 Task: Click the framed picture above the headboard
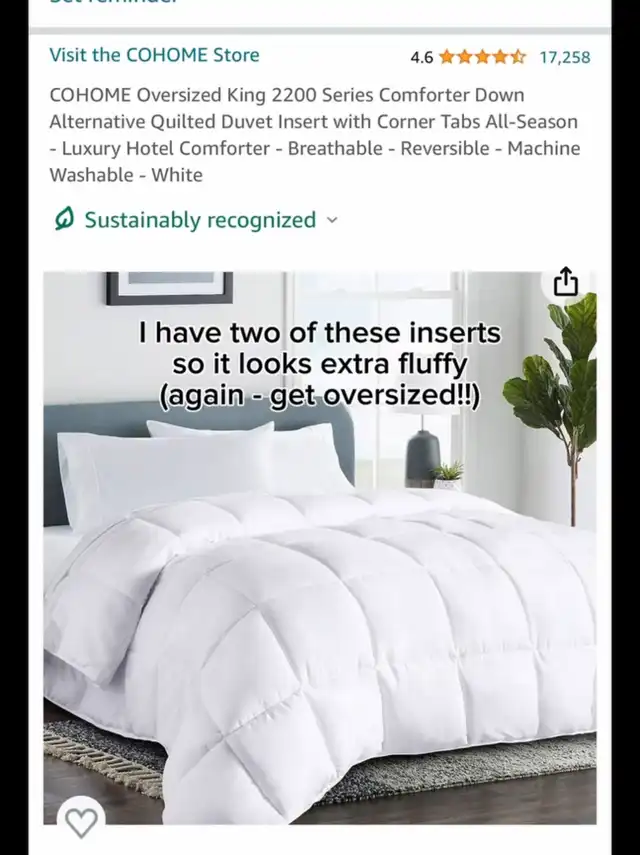pyautogui.click(x=170, y=287)
